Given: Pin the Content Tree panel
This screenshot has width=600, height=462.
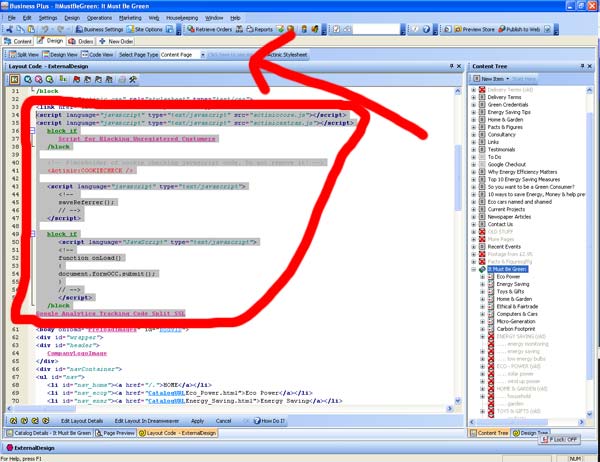Looking at the screenshot, I should [581, 66].
